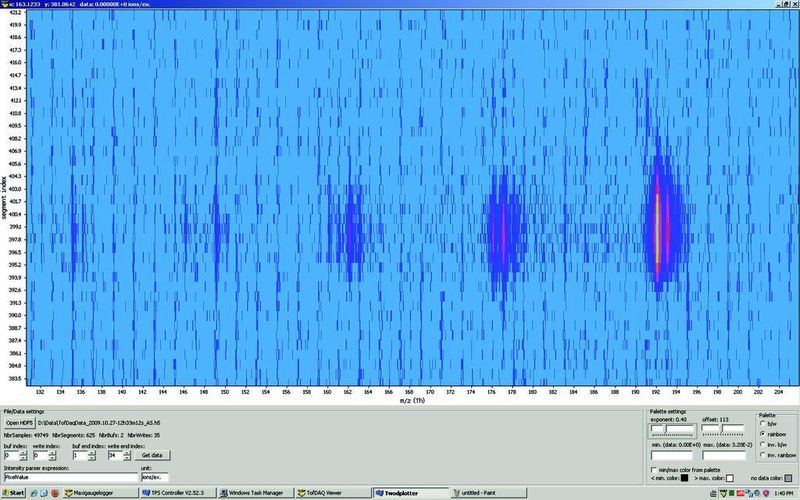Click the unit text field showing ions/ex.
Viewport: 800px width, 500px height.
(x=155, y=477)
